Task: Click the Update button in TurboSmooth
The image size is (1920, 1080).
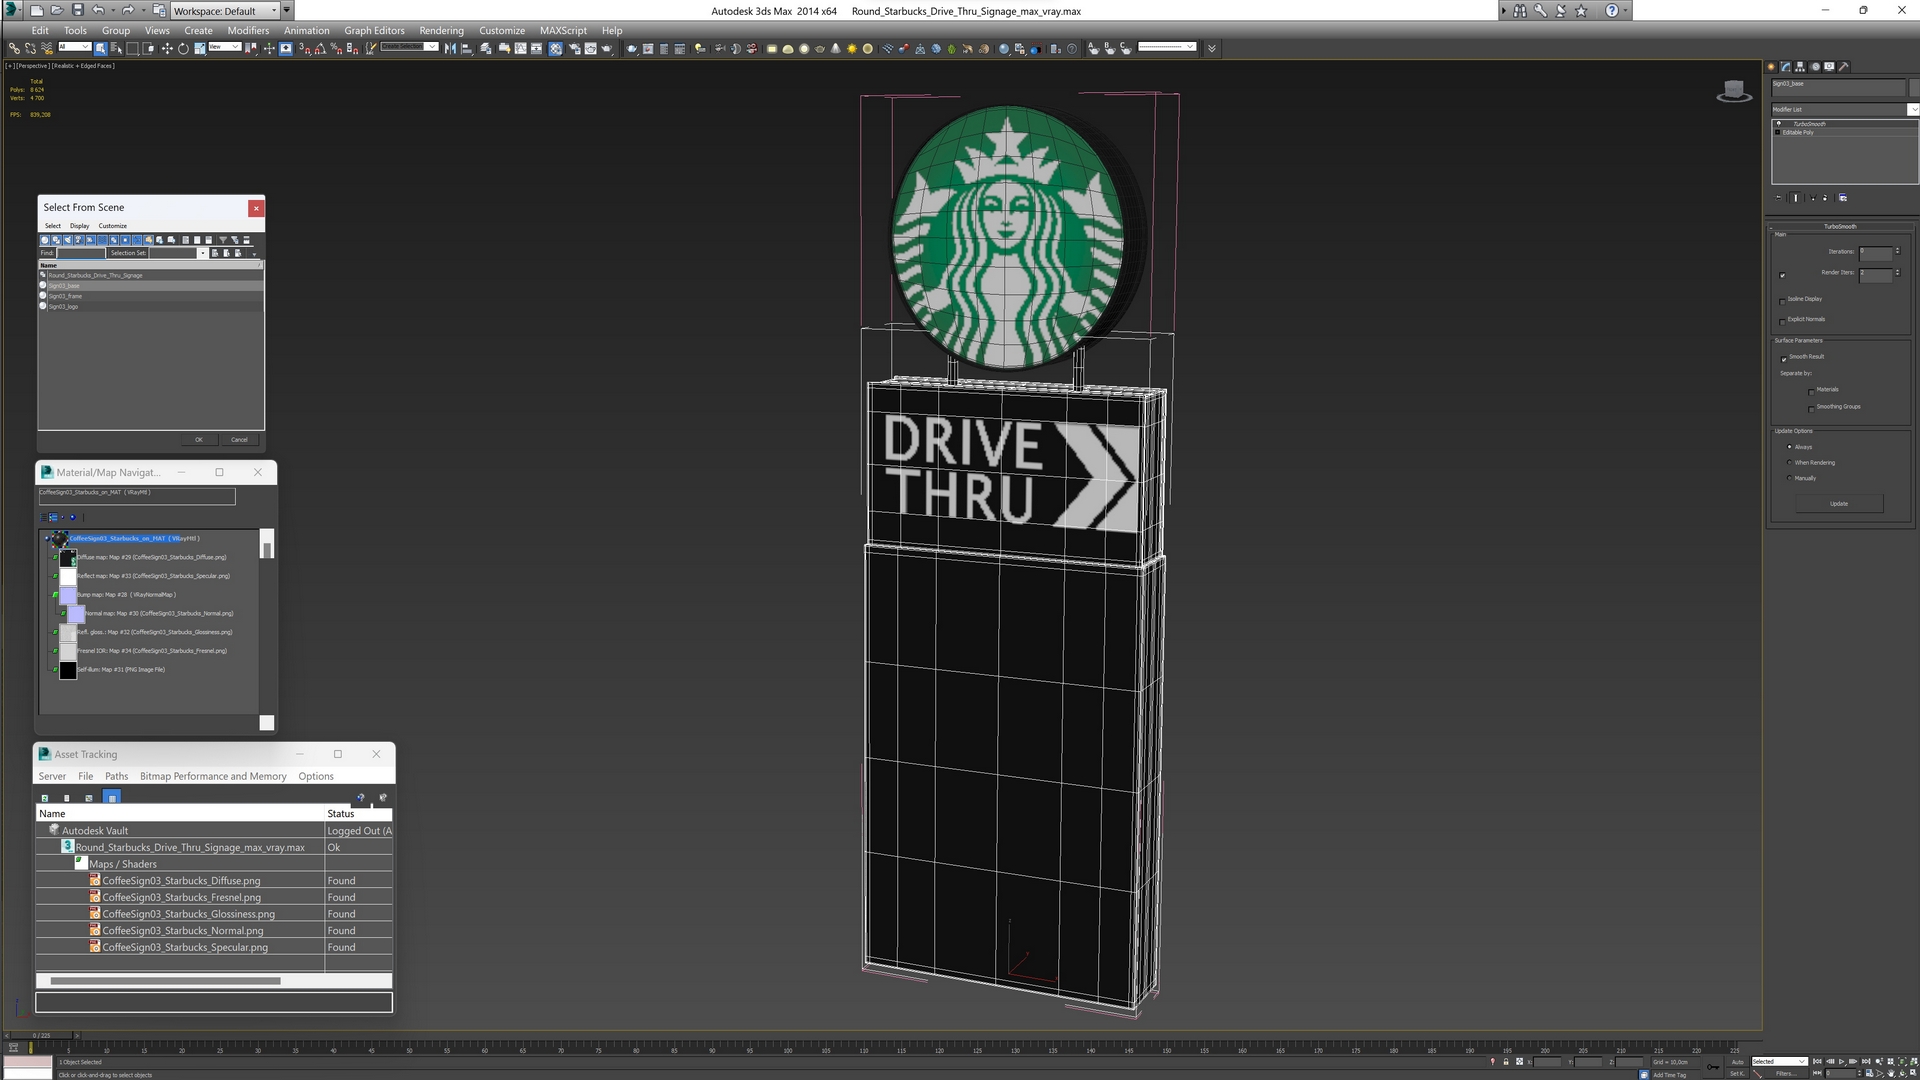Action: (1839, 504)
